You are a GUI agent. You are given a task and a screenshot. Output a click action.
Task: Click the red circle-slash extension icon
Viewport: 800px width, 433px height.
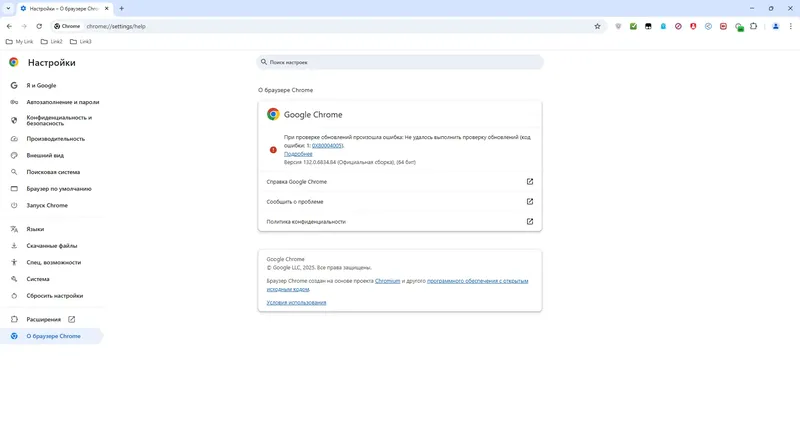[x=678, y=26]
